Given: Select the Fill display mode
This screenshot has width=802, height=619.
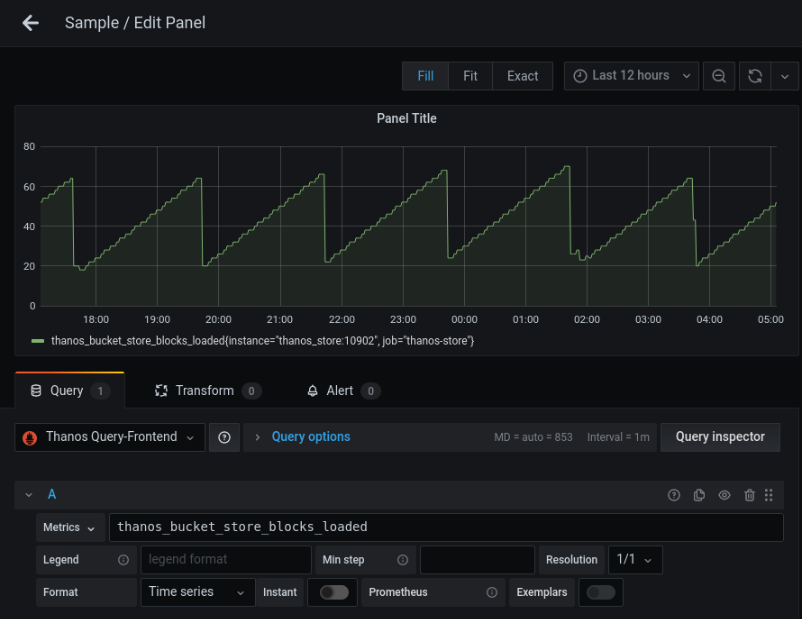Looking at the screenshot, I should pyautogui.click(x=425, y=76).
